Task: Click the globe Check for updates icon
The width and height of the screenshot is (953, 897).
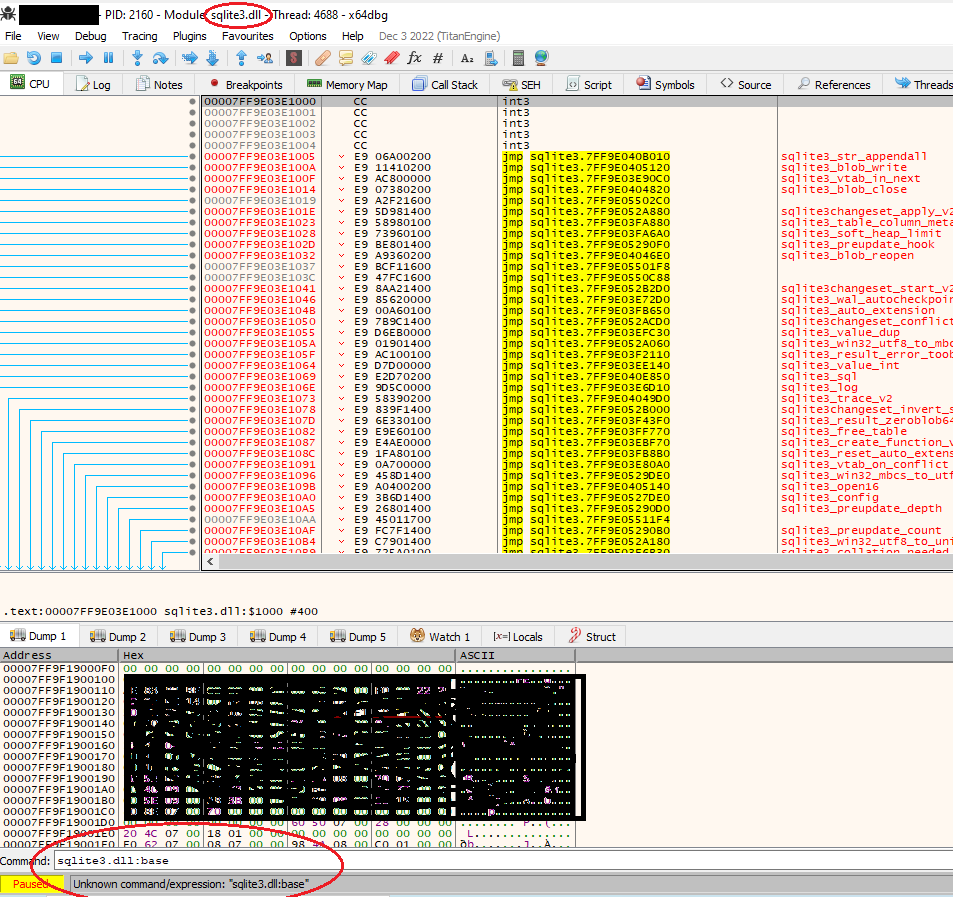Action: [x=542, y=58]
